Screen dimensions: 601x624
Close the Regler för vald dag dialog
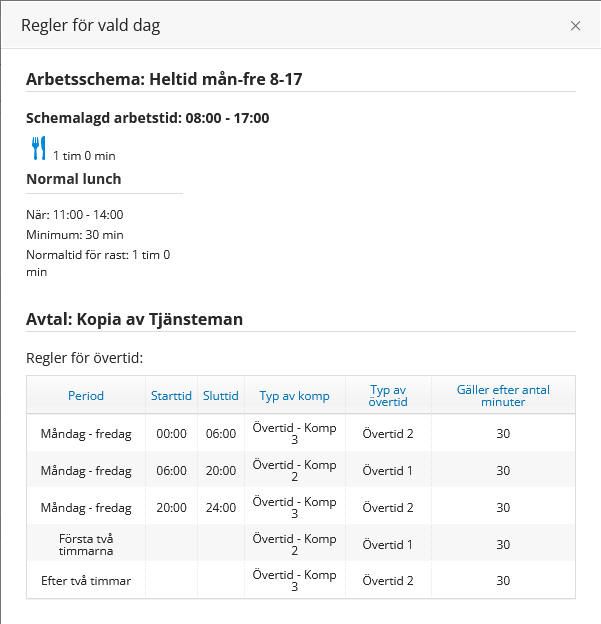pyautogui.click(x=575, y=26)
